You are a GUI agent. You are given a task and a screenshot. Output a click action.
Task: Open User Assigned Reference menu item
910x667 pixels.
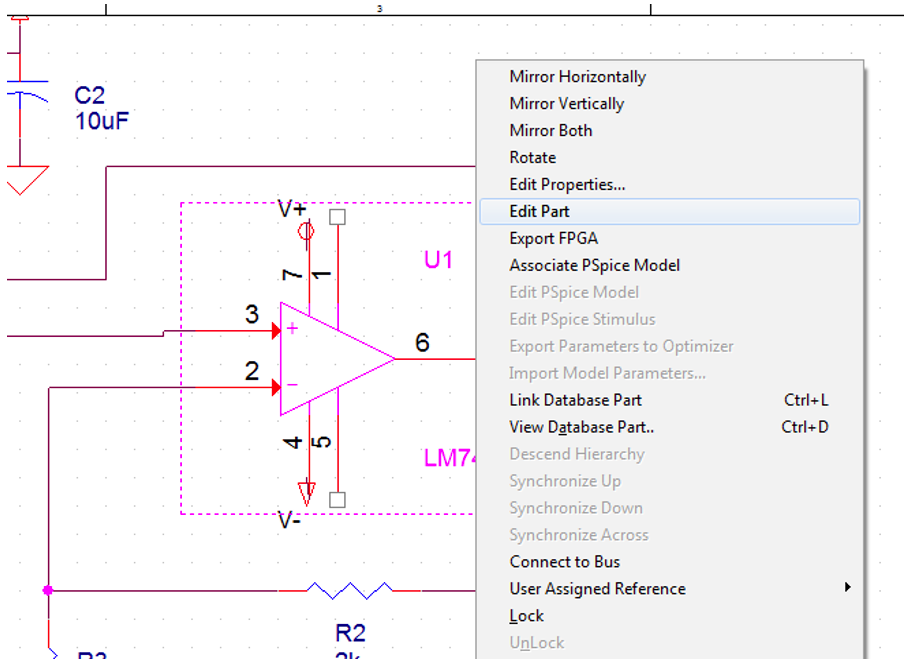[597, 589]
